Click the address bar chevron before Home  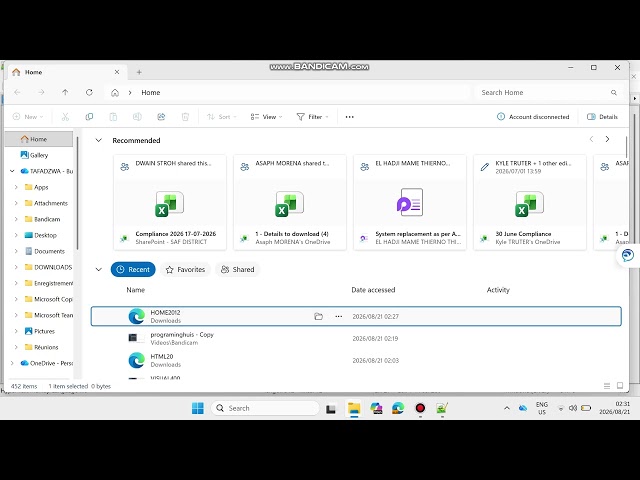click(130, 93)
